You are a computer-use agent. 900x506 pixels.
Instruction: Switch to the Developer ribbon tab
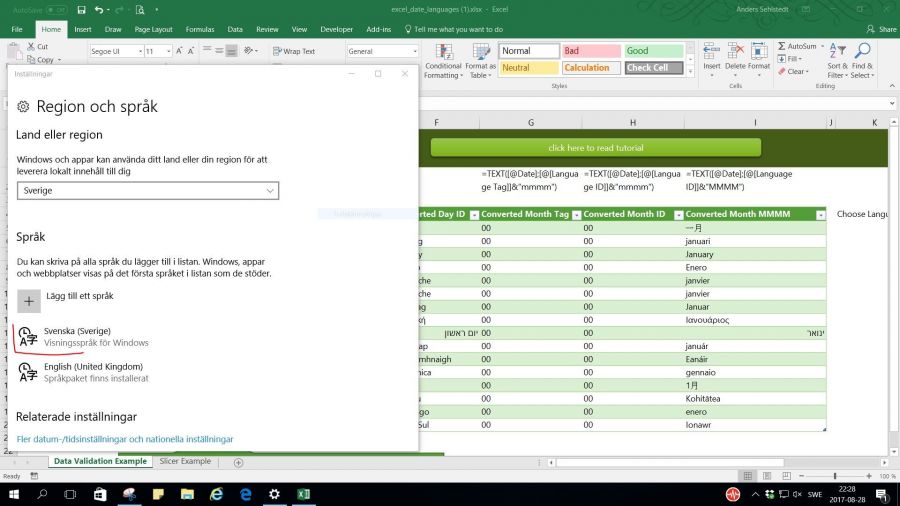[x=336, y=29]
